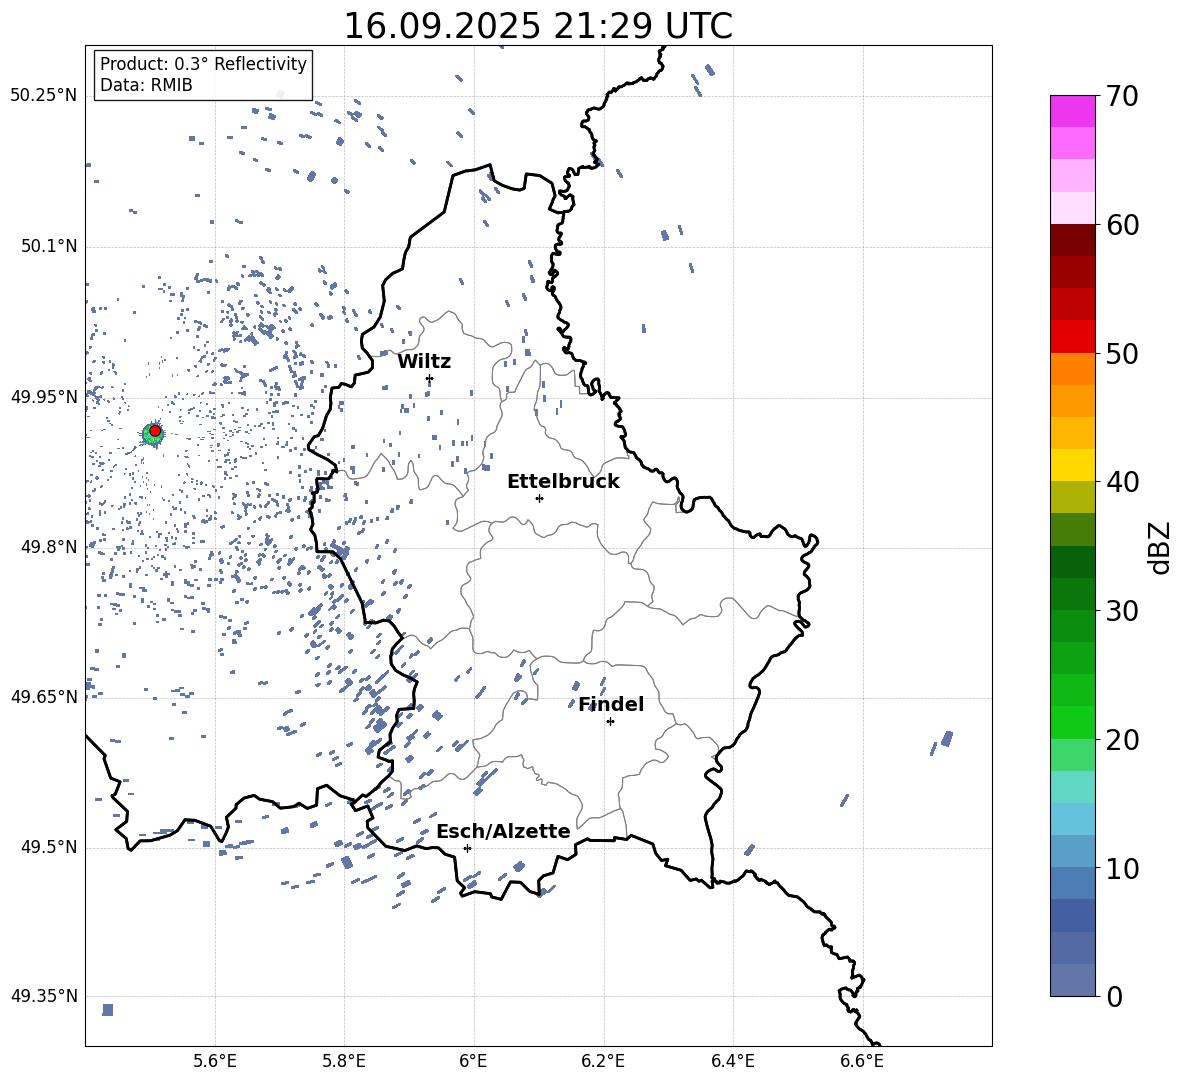
Task: Click the 'Esch/Alzette' city label
Action: tap(503, 831)
